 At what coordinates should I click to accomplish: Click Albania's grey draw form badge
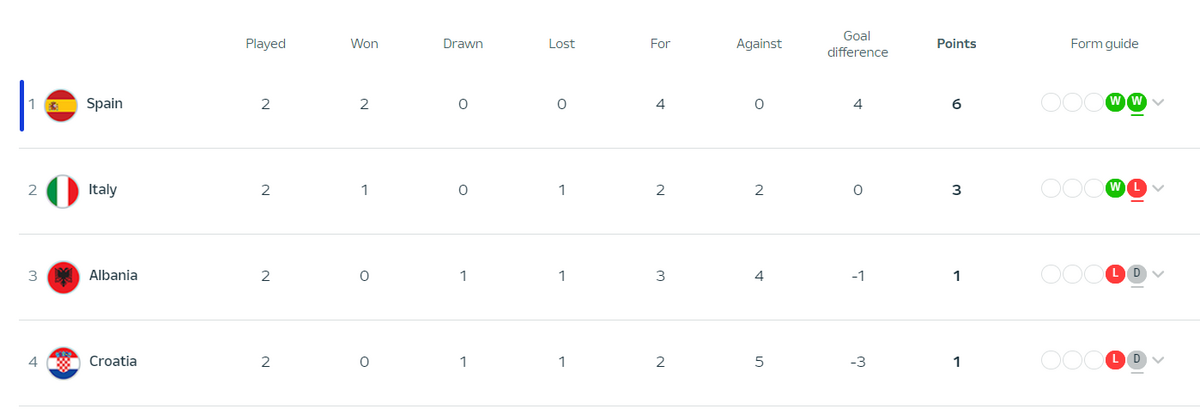[1136, 274]
